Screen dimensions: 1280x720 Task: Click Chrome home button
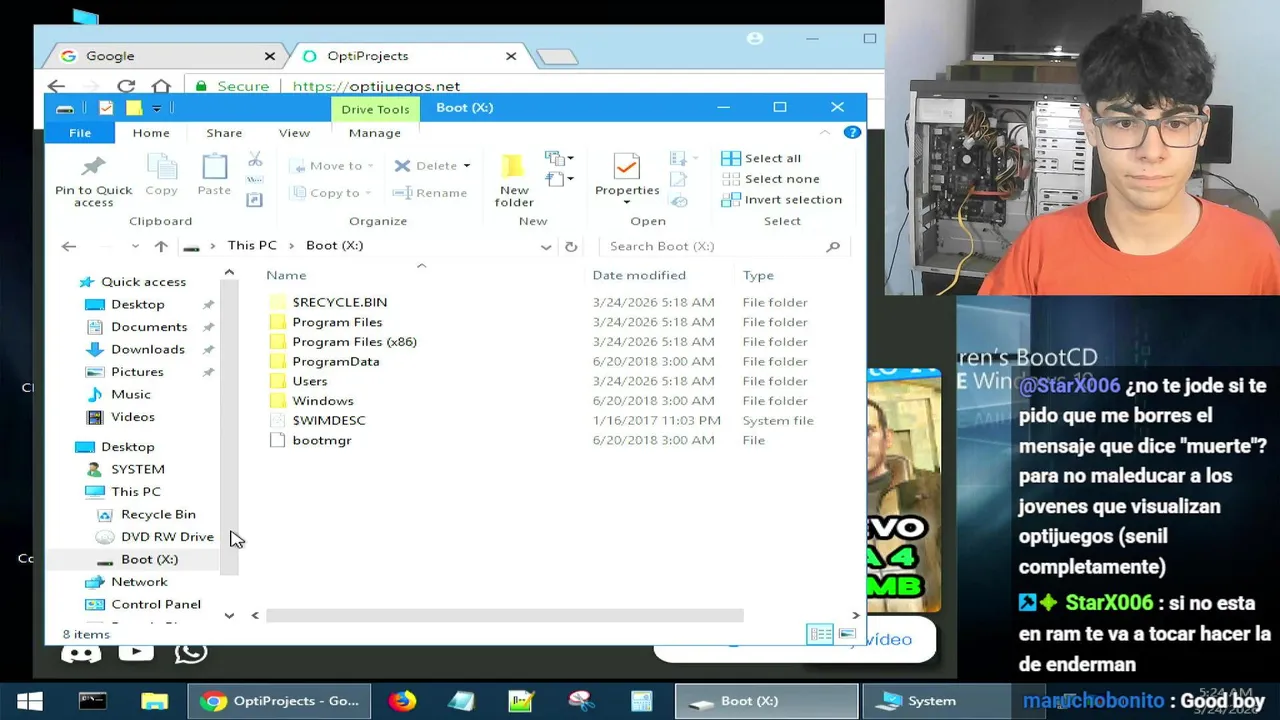coord(161,86)
